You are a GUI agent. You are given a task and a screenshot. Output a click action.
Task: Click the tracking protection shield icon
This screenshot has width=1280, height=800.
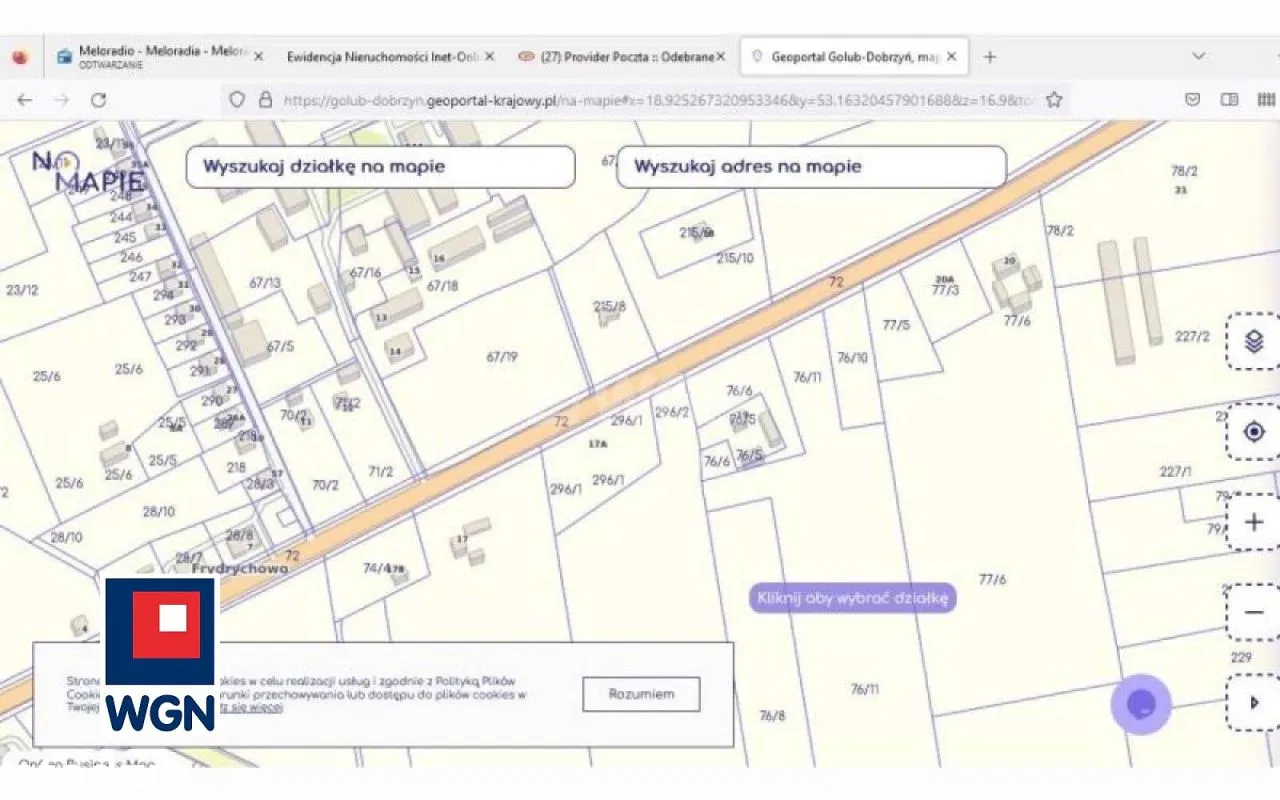(x=237, y=100)
